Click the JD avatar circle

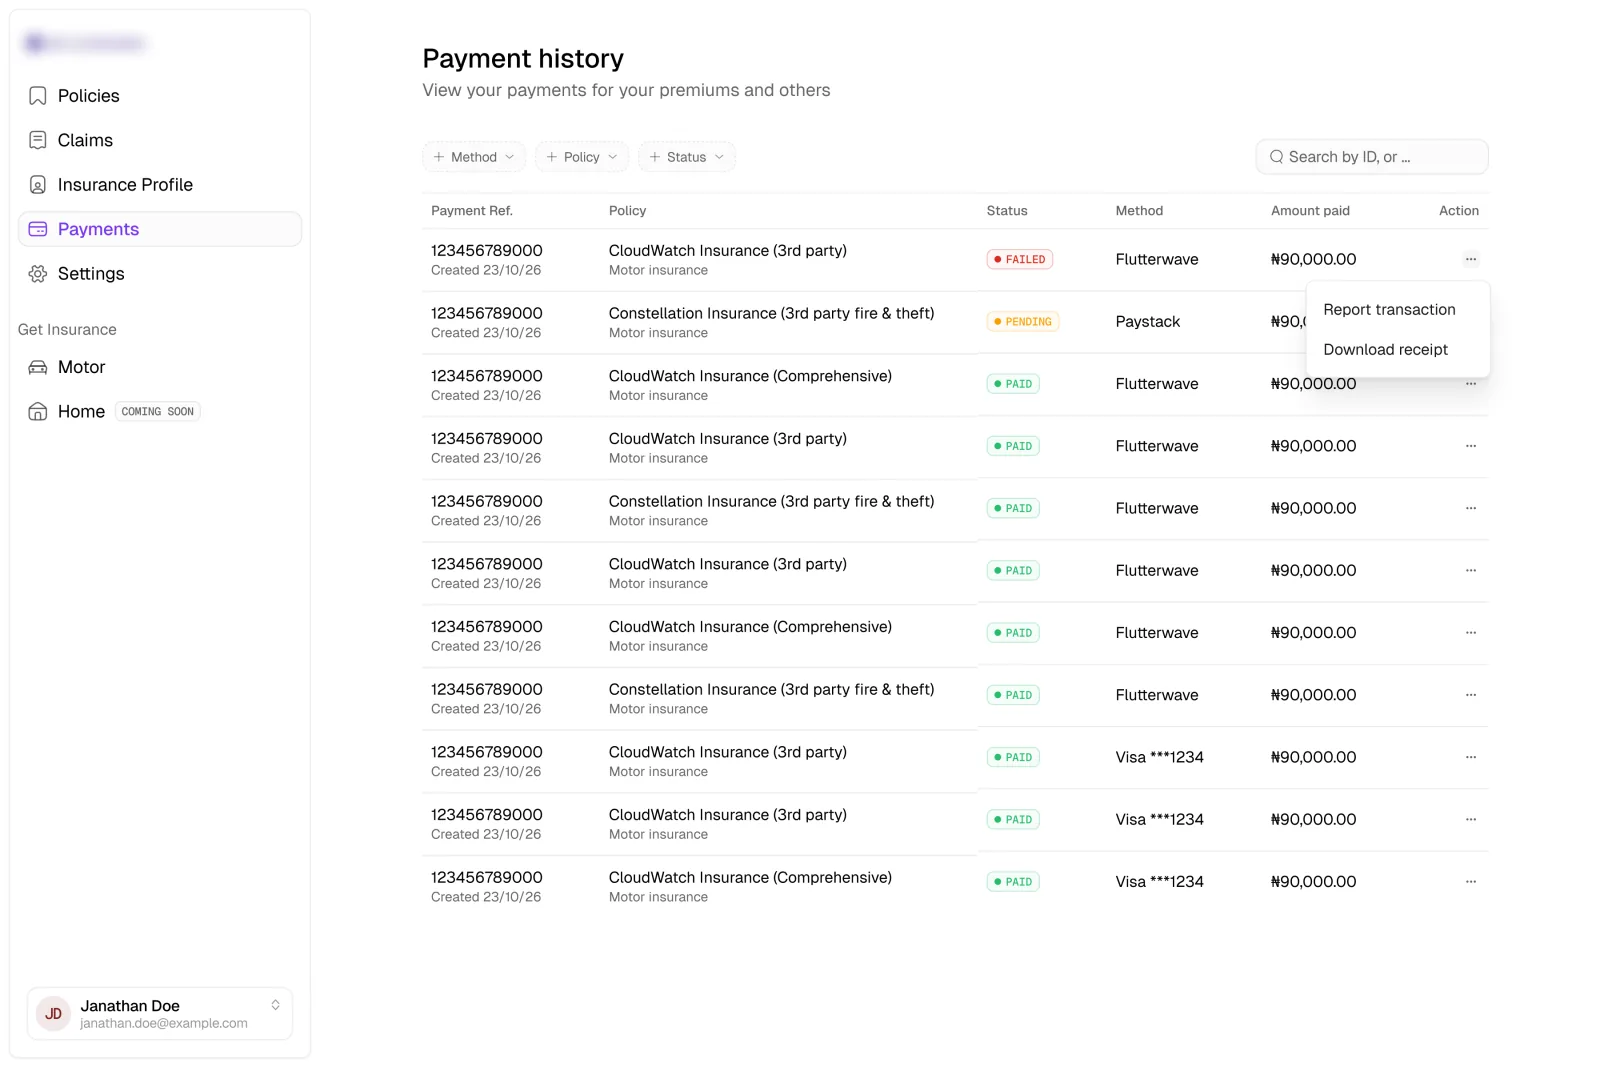coord(54,1014)
